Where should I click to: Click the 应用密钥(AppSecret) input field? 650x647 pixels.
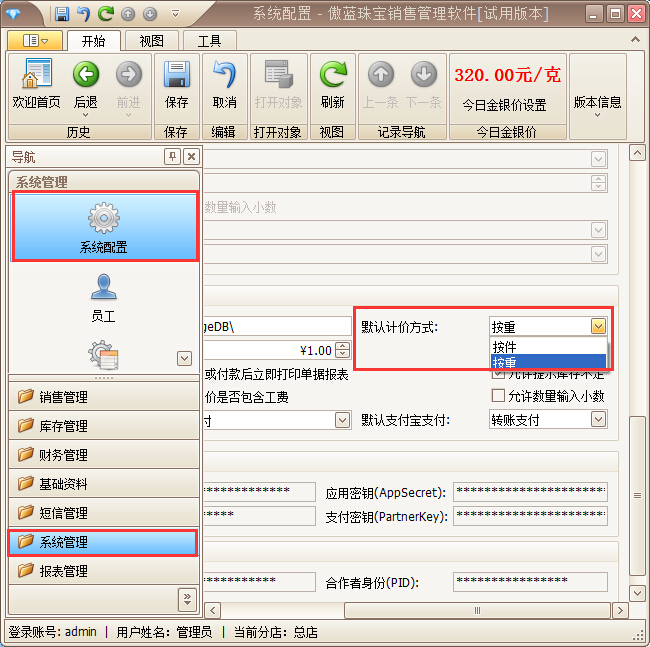(x=530, y=492)
